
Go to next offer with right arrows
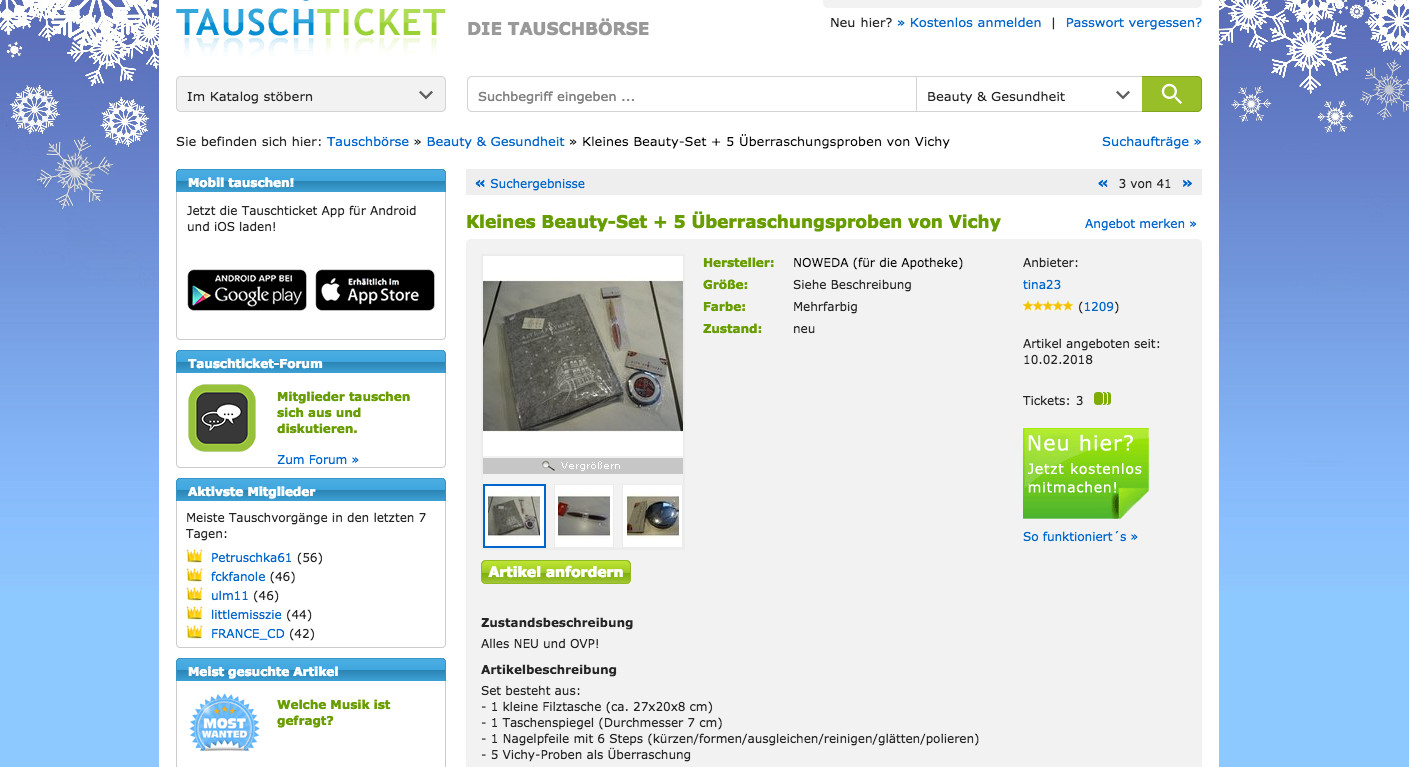[1187, 184]
